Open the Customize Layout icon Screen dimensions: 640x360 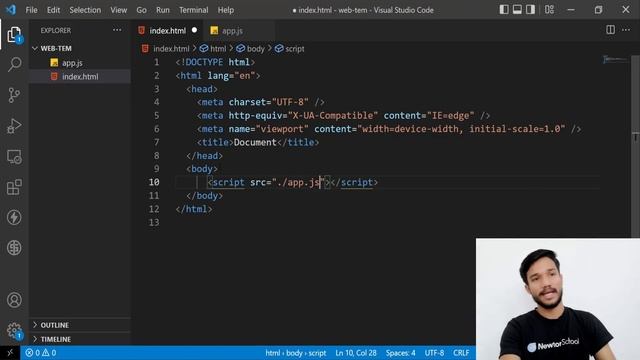[x=549, y=10]
